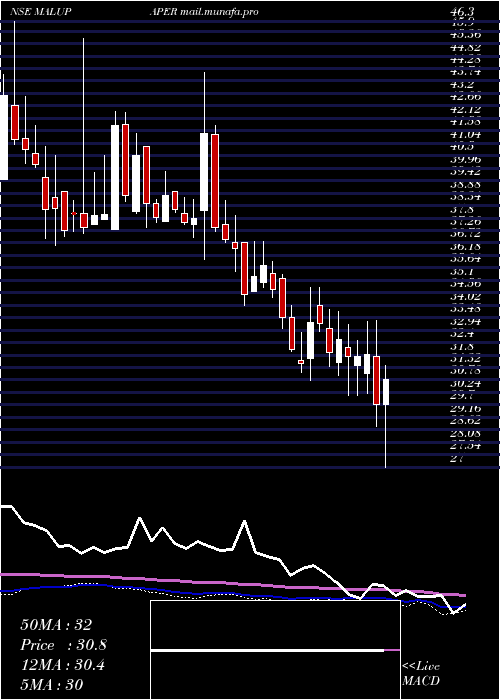This screenshot has height=700, width=500.
Task: Click the 5MA : 30 indicator text
Action: click(x=51, y=684)
